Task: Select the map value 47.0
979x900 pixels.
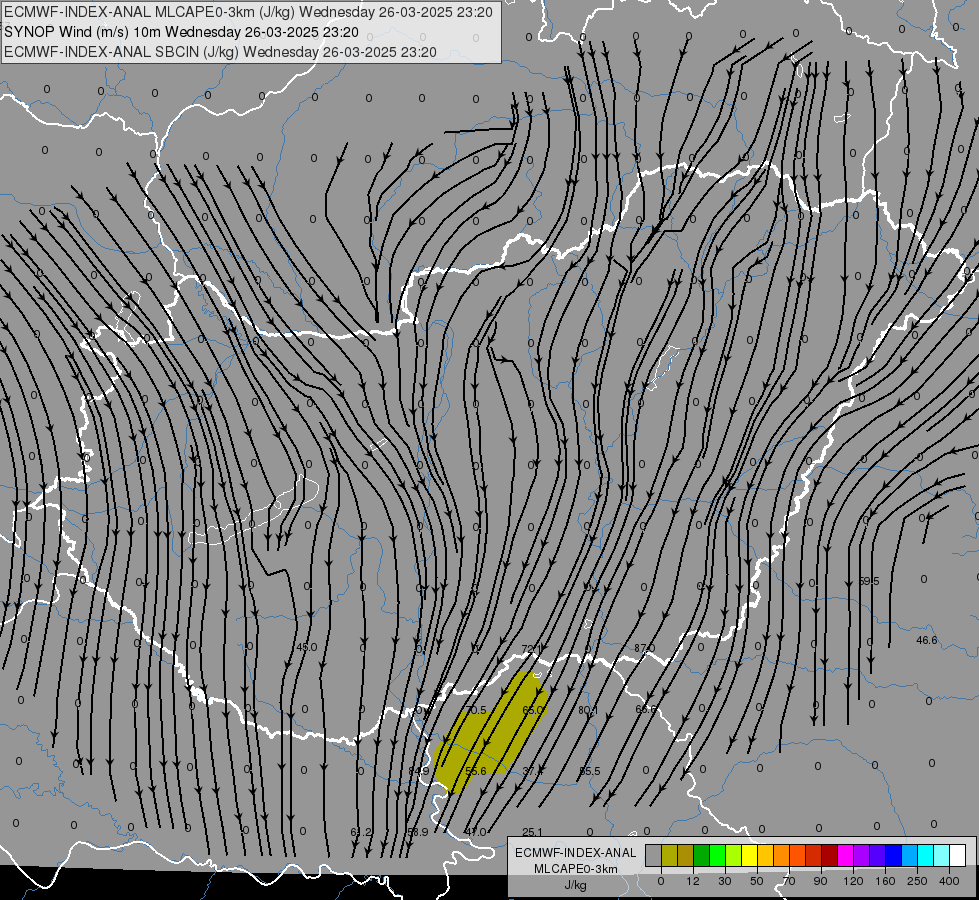Action: coord(475,832)
